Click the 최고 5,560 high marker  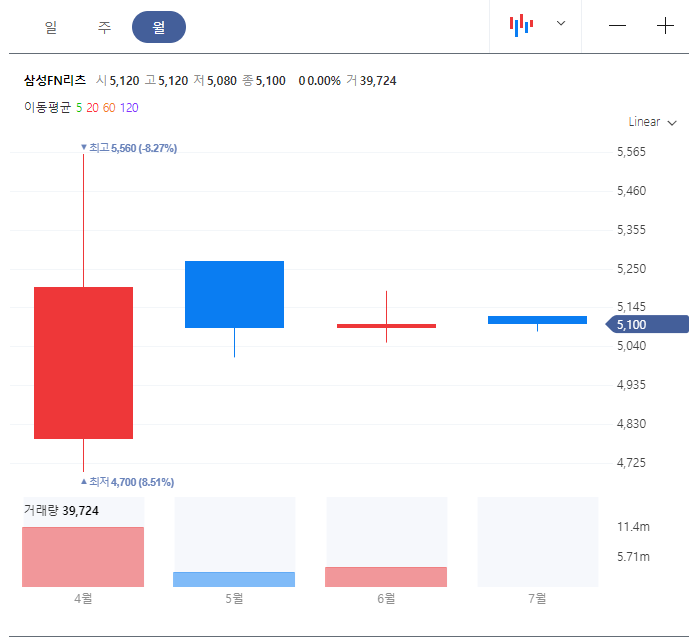(129, 148)
